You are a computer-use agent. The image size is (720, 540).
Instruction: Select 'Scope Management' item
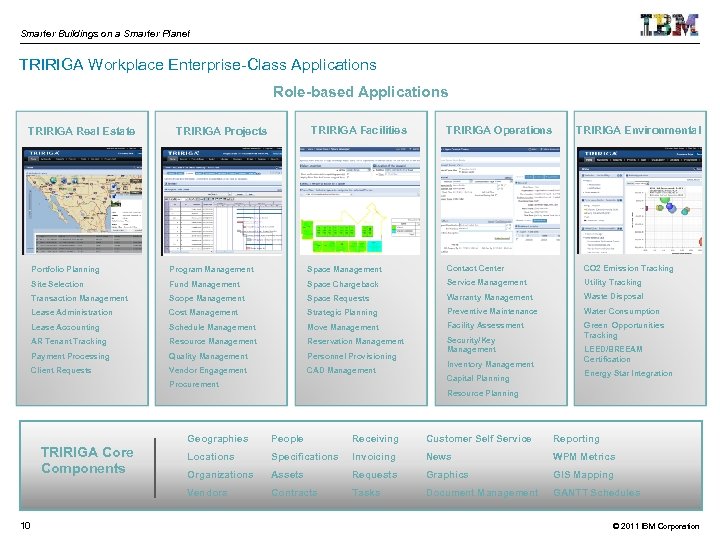[207, 298]
